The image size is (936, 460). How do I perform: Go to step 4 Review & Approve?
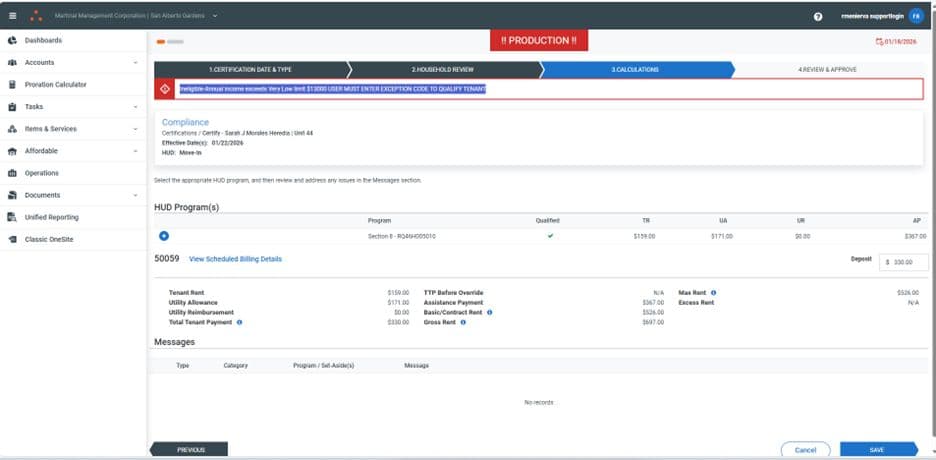[x=829, y=70]
